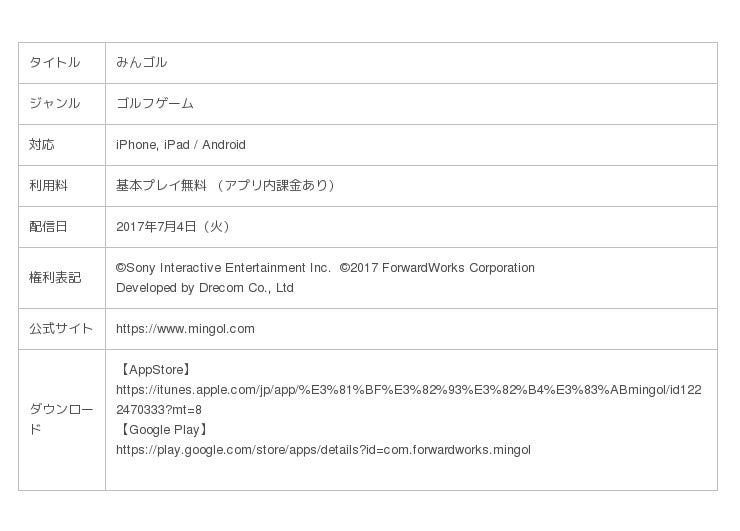Click the 【AppStore】 heading
Viewport: 740px width, 531px height.
153,370
